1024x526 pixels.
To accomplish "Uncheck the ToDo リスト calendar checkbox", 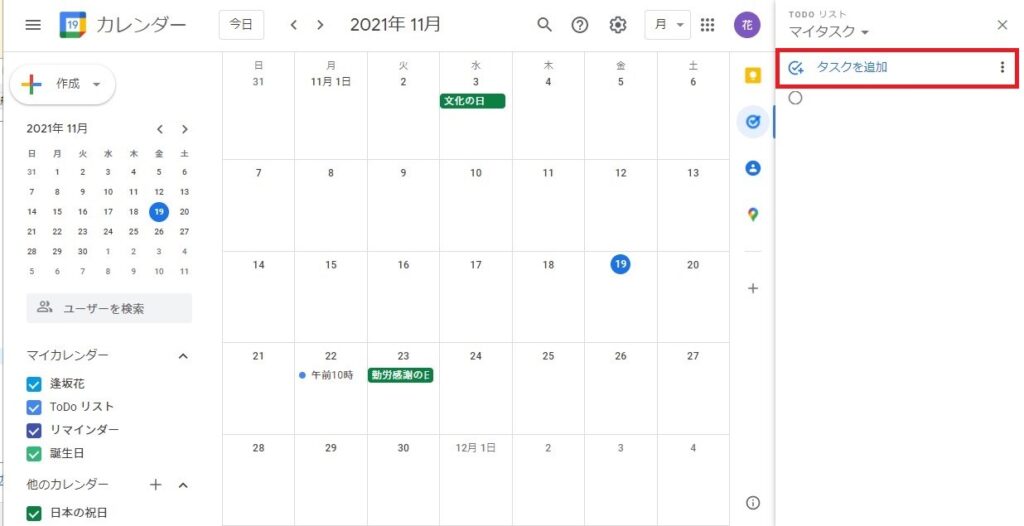I will pyautogui.click(x=34, y=407).
